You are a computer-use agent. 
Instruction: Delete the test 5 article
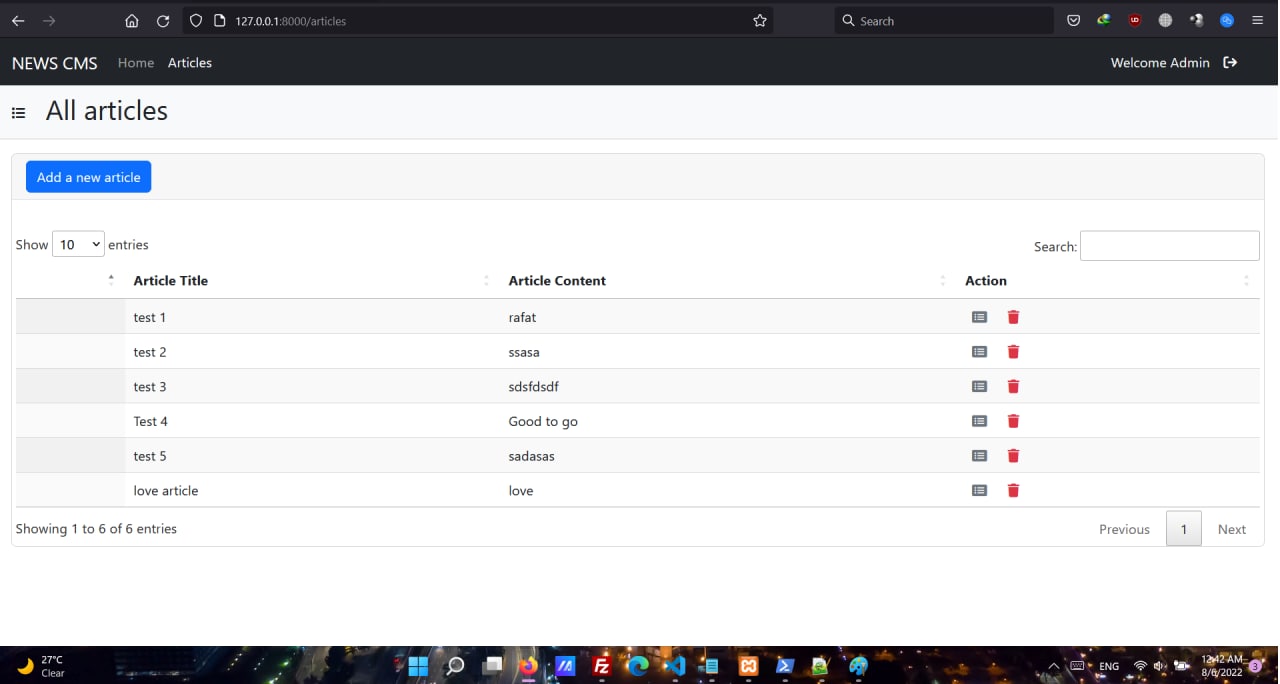coord(1013,456)
